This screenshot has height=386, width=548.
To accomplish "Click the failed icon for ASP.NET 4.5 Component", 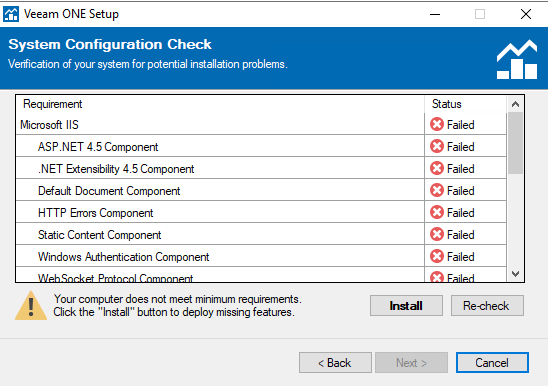I will 437,146.
